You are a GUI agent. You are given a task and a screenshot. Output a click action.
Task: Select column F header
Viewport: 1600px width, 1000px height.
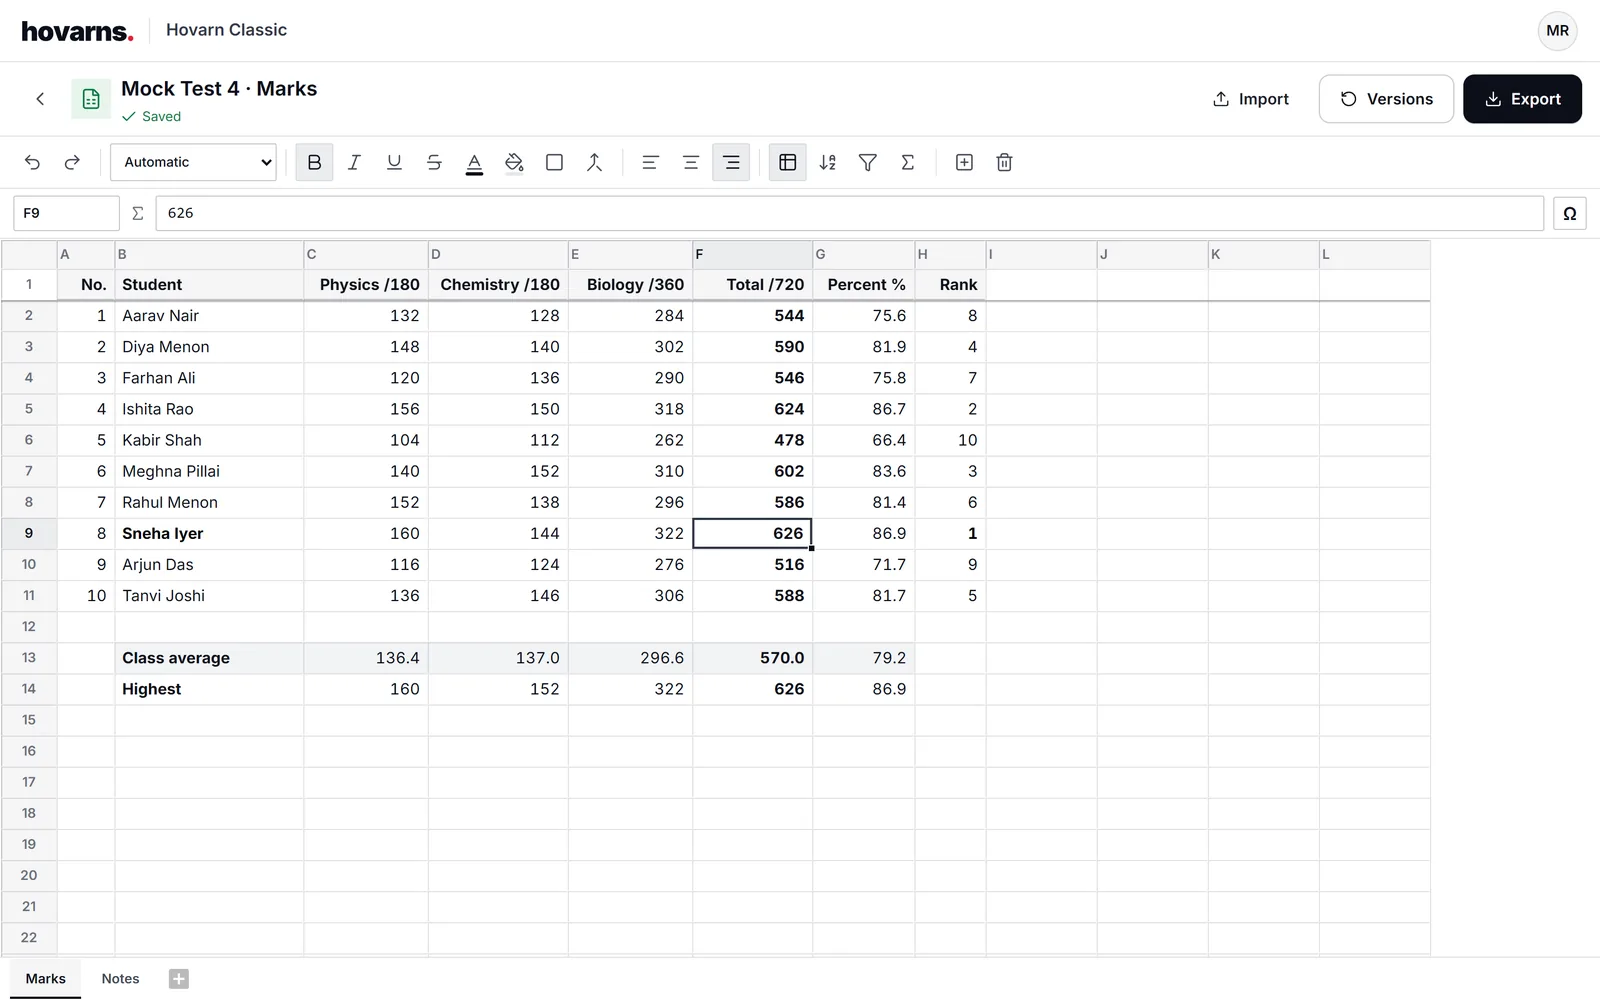tap(752, 254)
